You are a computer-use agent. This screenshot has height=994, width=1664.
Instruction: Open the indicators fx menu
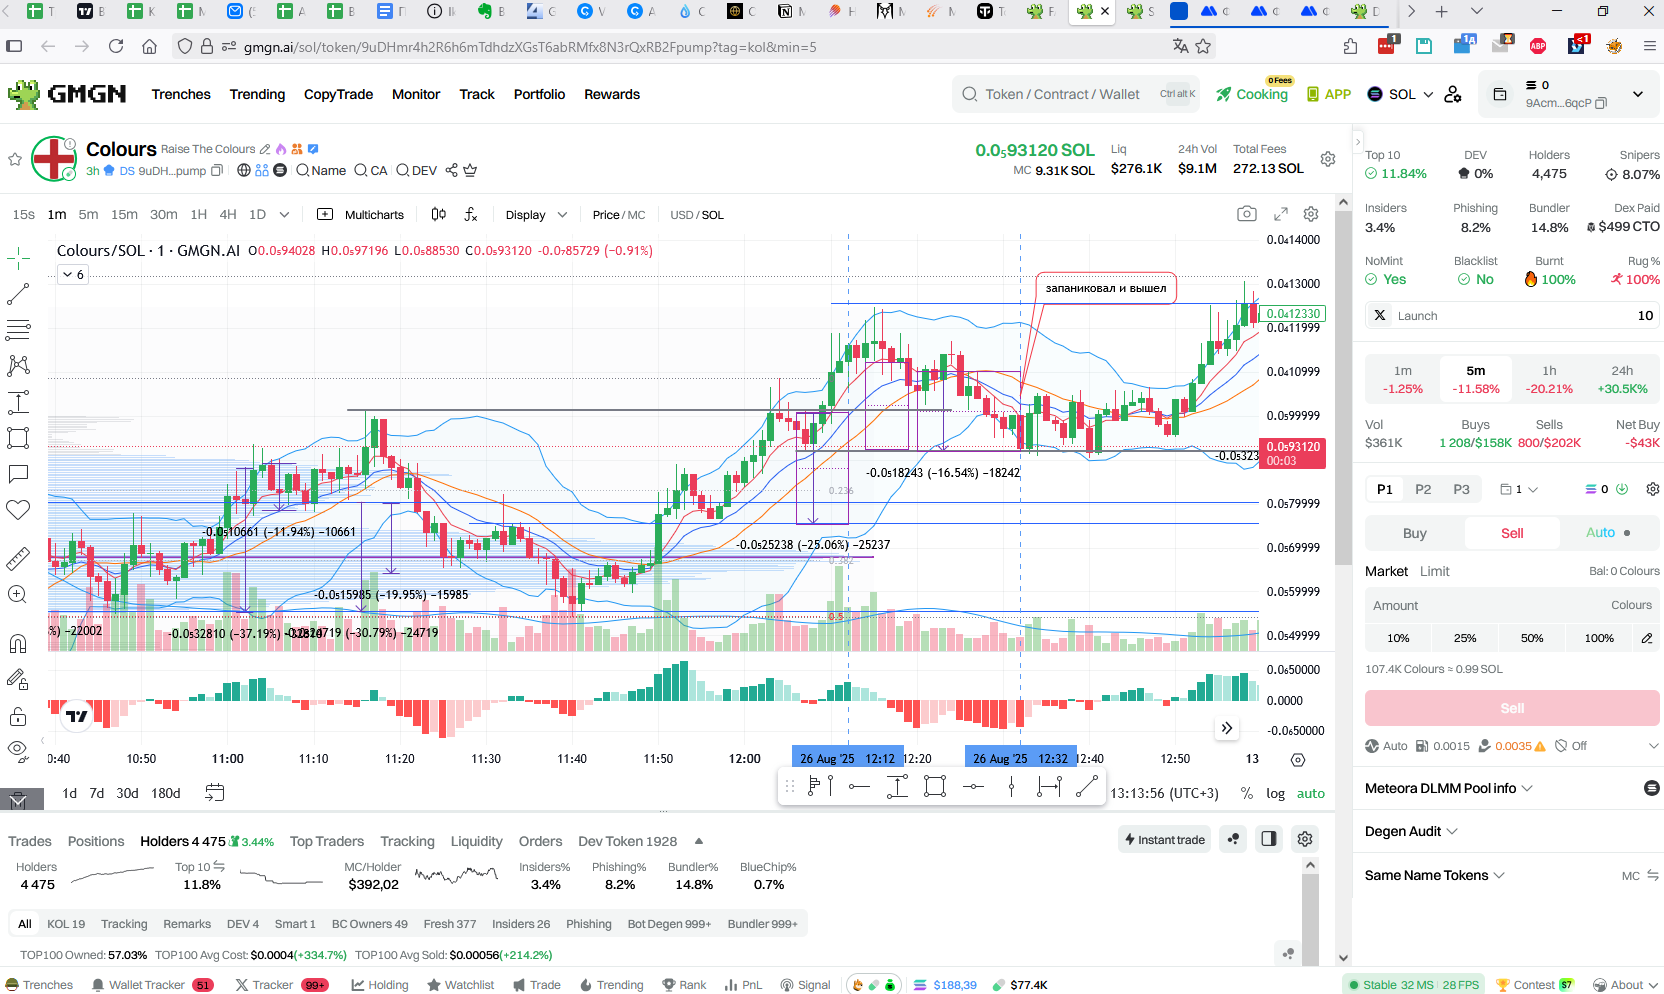click(471, 214)
